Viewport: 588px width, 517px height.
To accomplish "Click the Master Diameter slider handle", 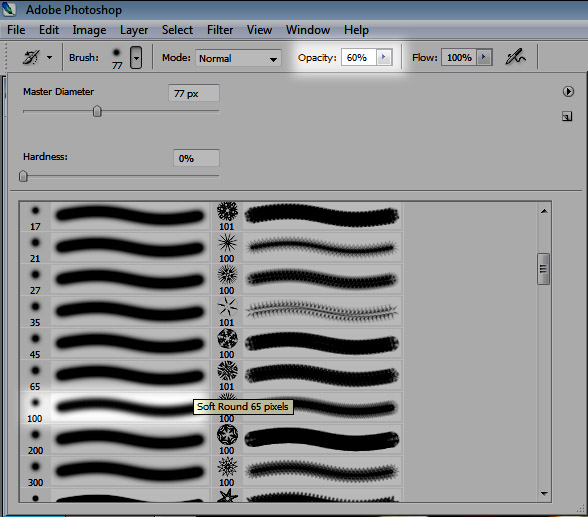I will (97, 111).
